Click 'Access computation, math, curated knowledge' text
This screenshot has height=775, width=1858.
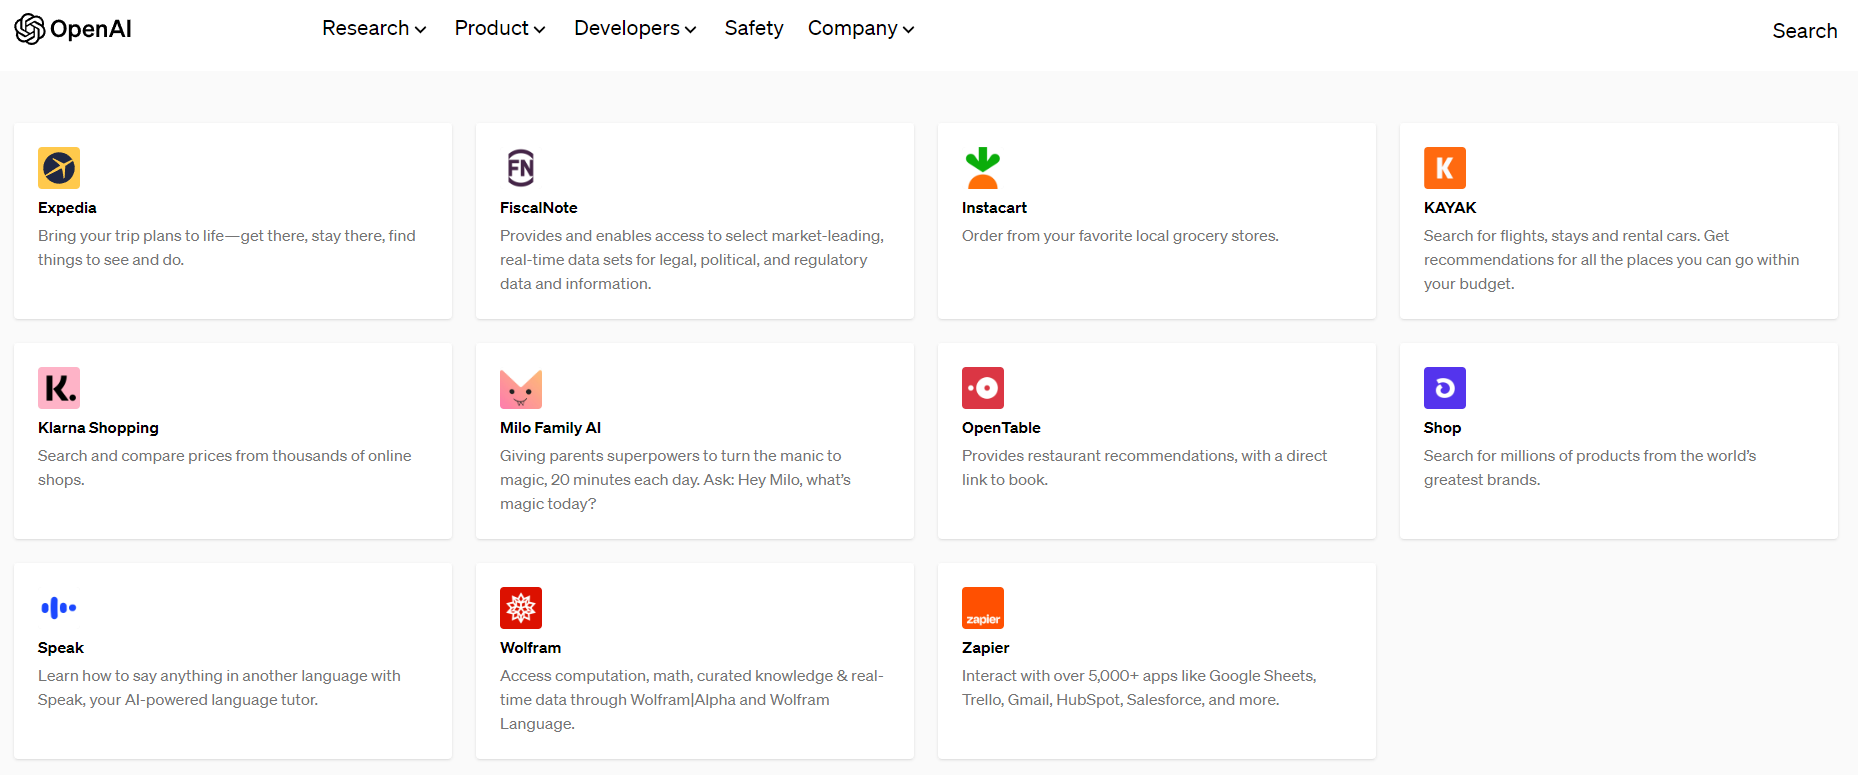point(691,700)
